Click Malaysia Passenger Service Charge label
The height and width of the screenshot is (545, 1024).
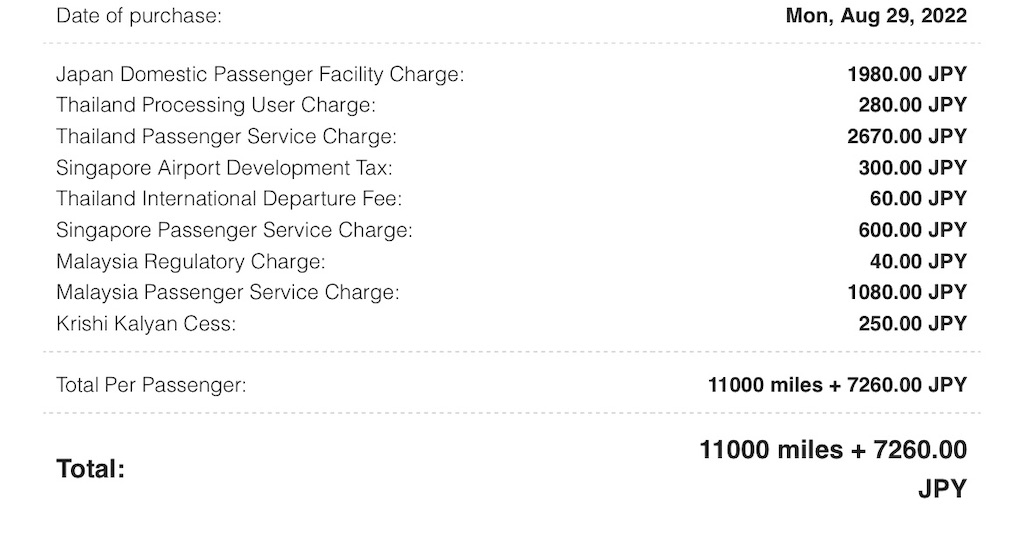(x=228, y=292)
